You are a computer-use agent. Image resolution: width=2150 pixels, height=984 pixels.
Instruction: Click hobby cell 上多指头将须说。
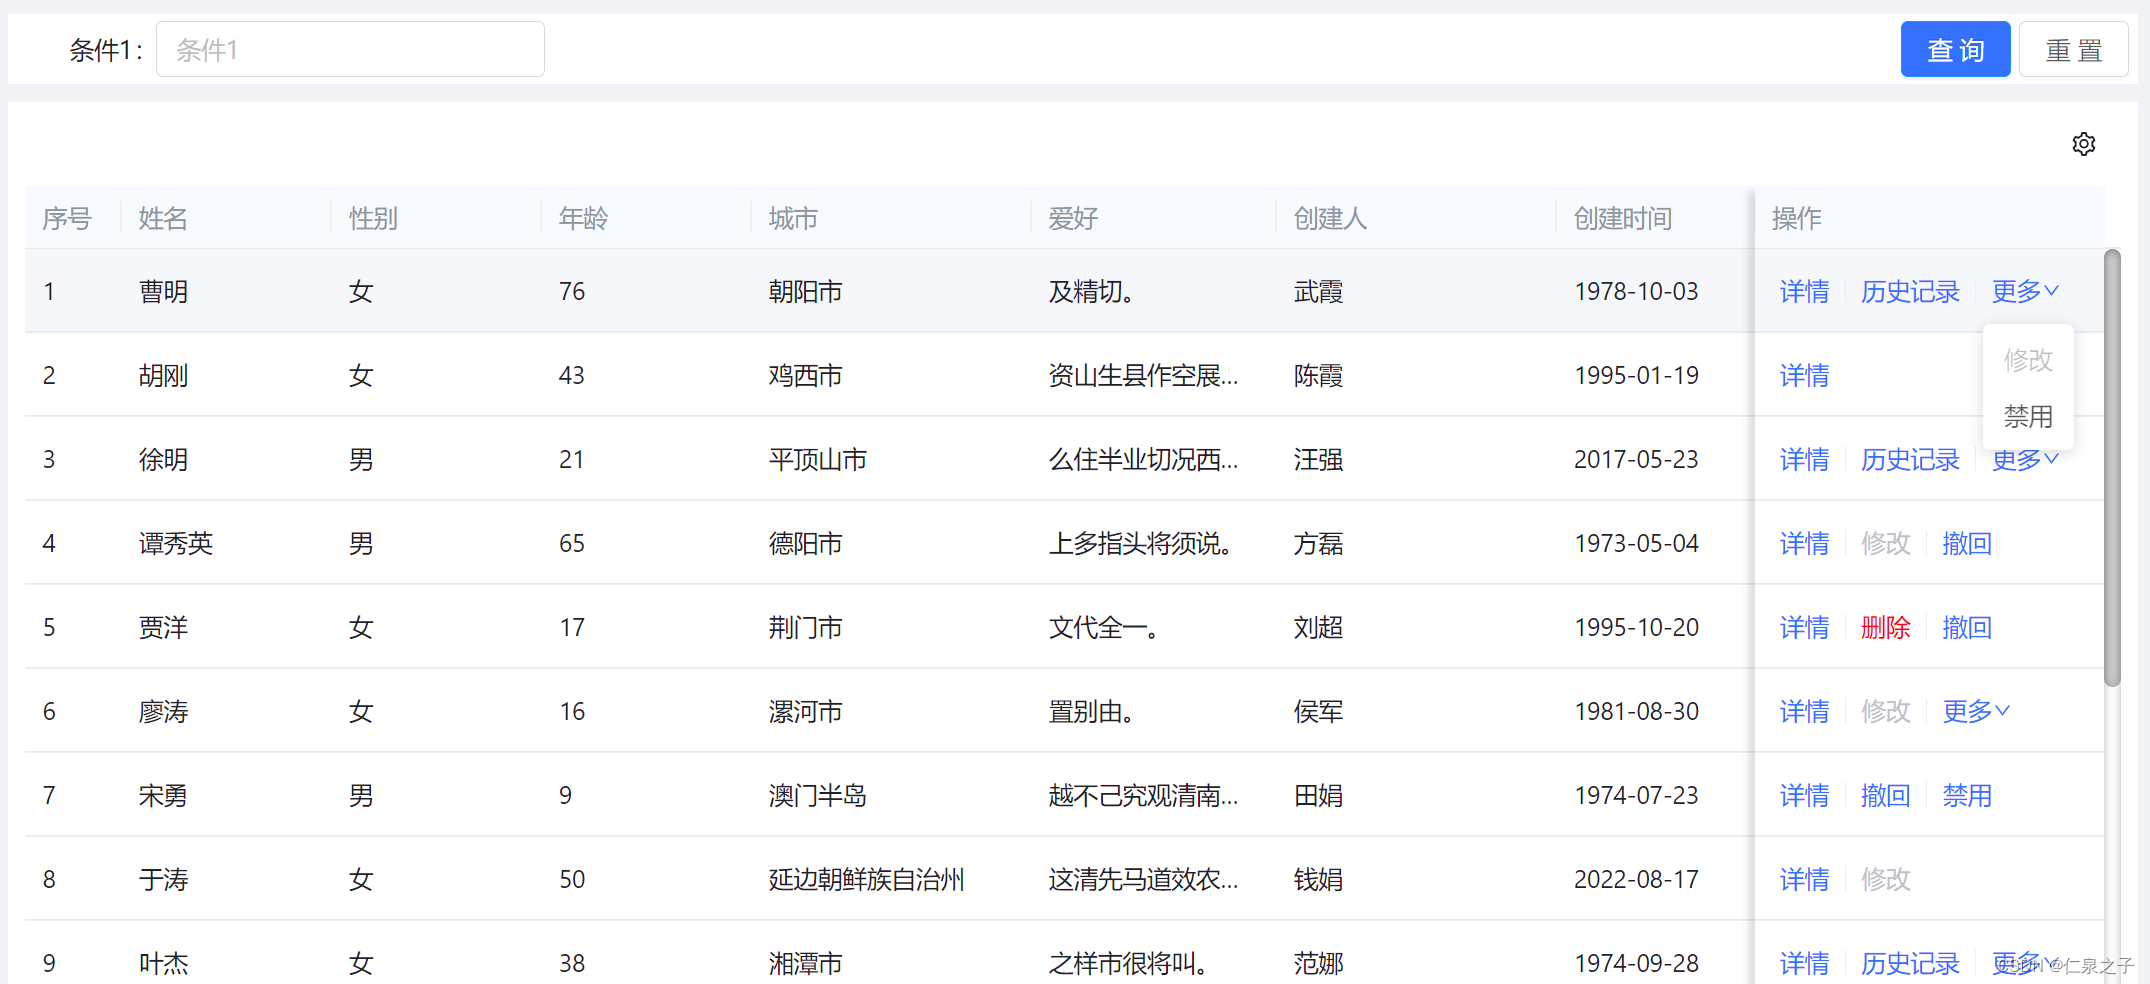(x=1140, y=543)
